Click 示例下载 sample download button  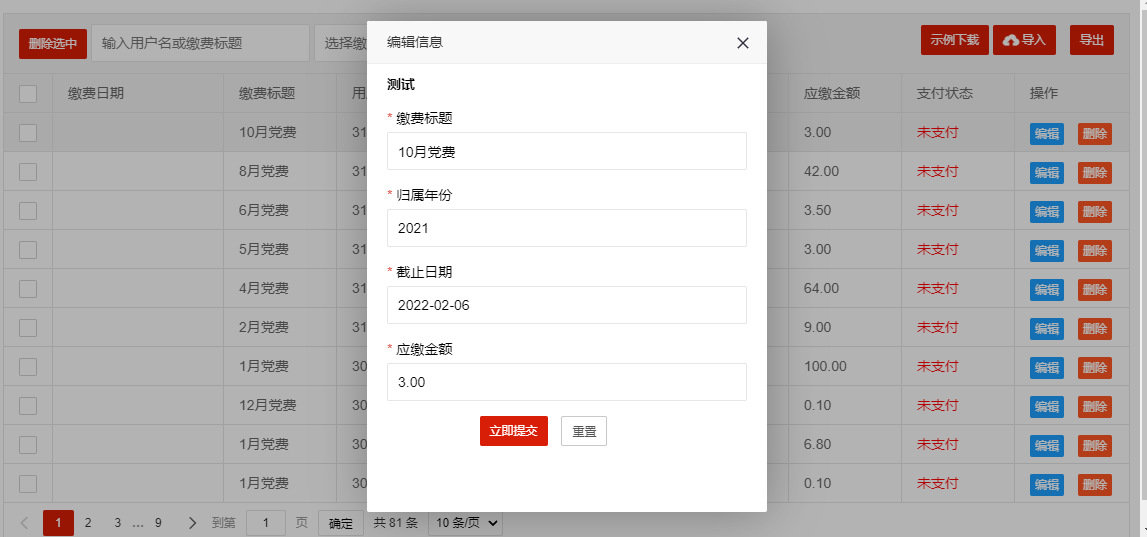pyautogui.click(x=954, y=40)
